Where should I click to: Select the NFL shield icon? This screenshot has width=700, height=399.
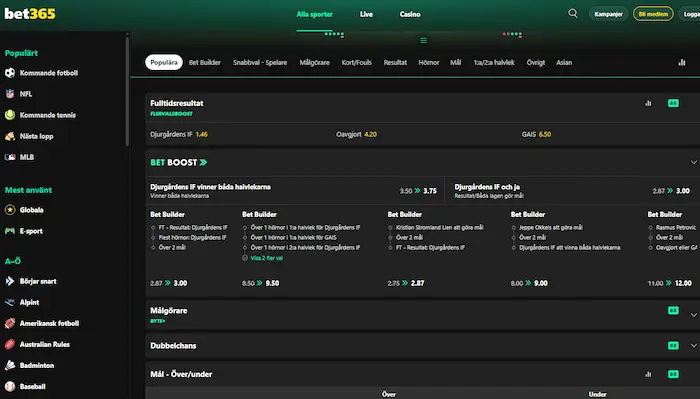[10, 94]
